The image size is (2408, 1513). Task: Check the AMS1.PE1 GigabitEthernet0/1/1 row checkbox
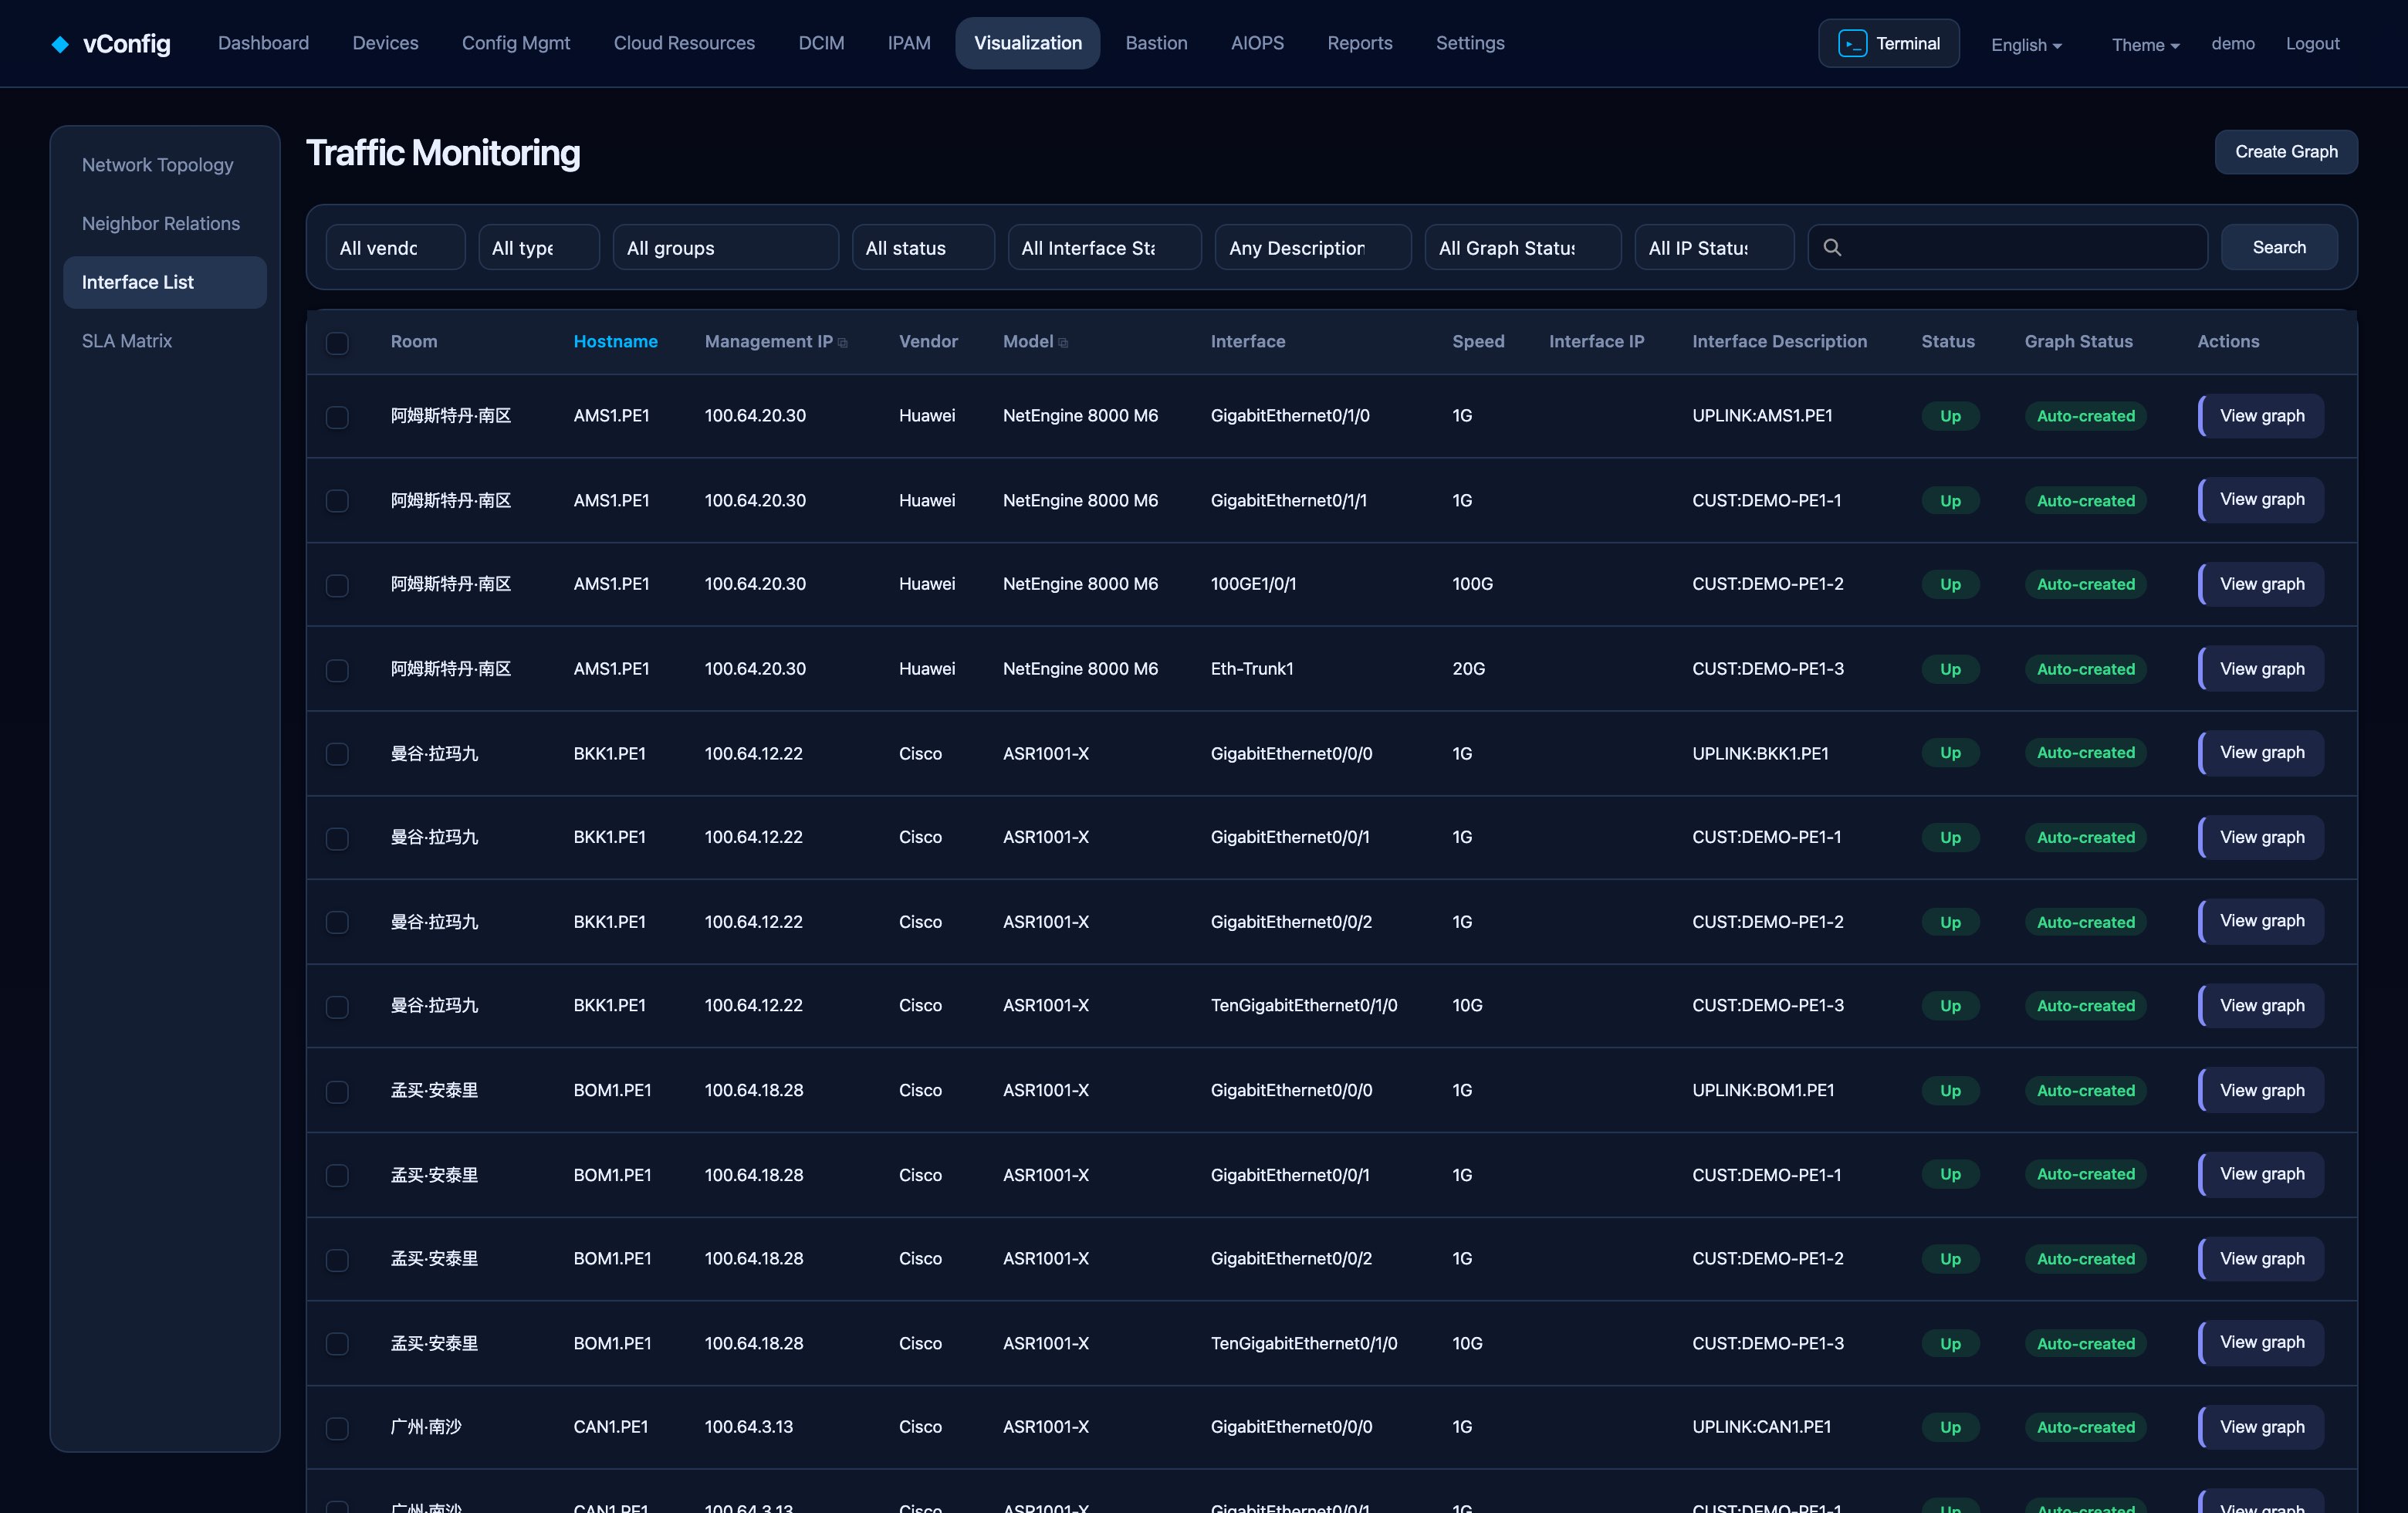pyautogui.click(x=338, y=501)
